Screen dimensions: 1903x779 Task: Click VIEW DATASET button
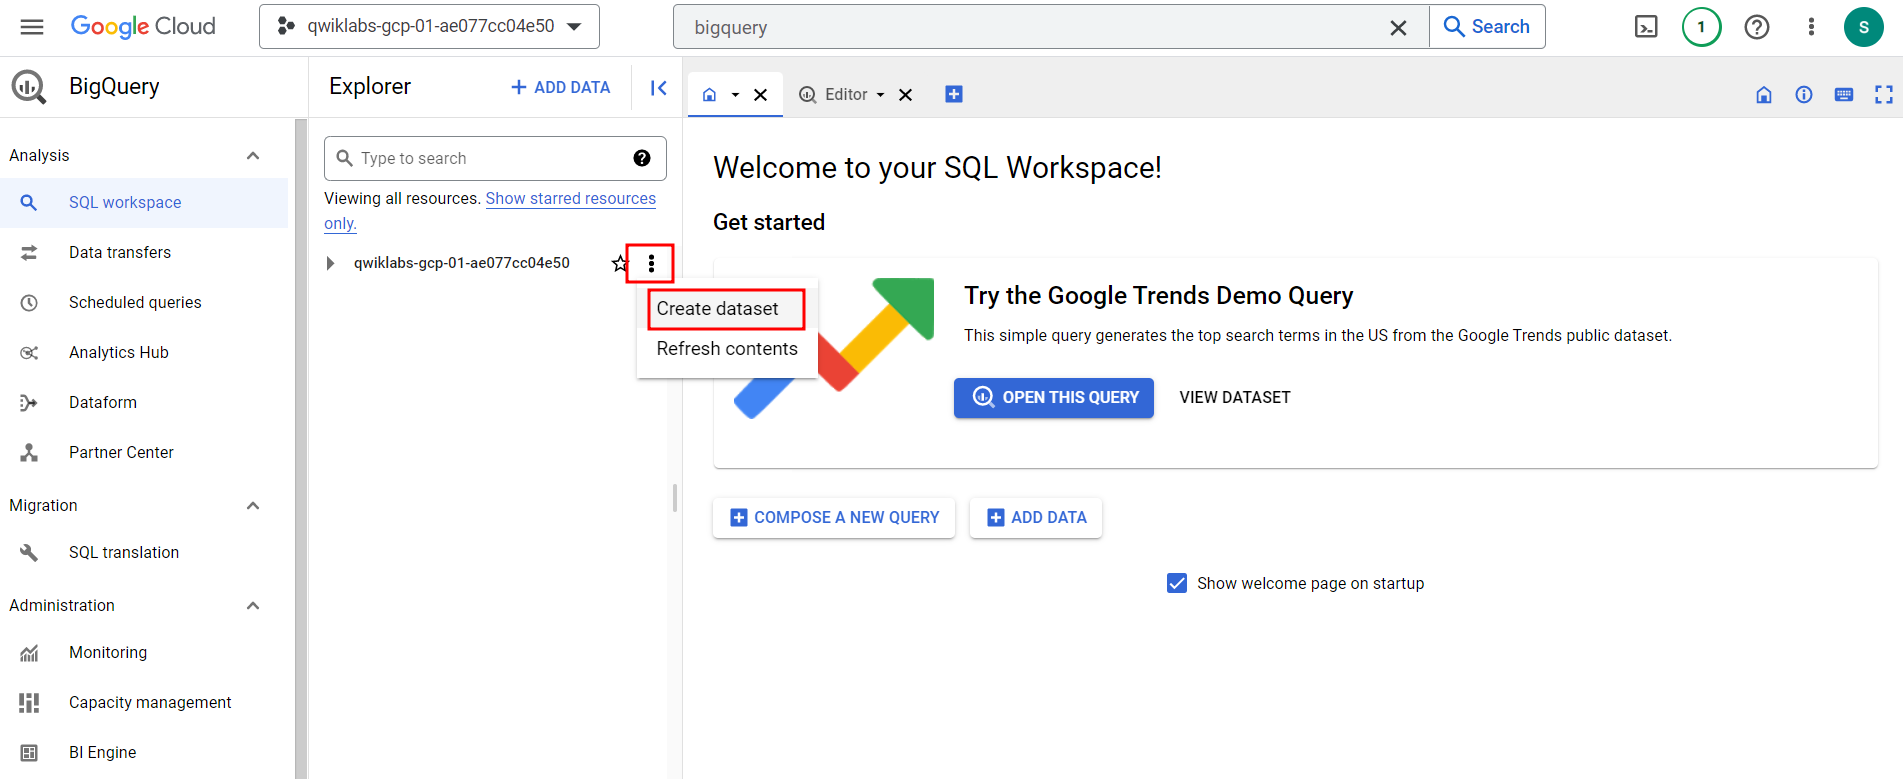pyautogui.click(x=1235, y=398)
